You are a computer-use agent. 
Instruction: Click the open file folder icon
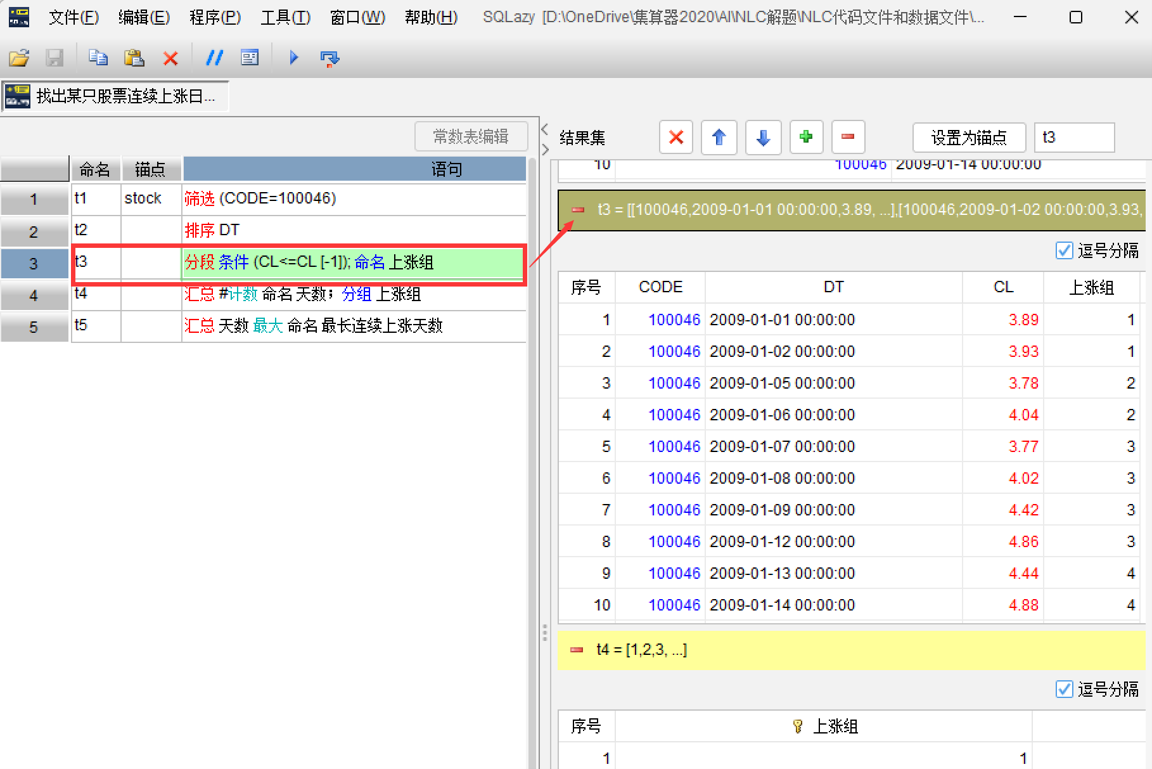click(x=19, y=57)
